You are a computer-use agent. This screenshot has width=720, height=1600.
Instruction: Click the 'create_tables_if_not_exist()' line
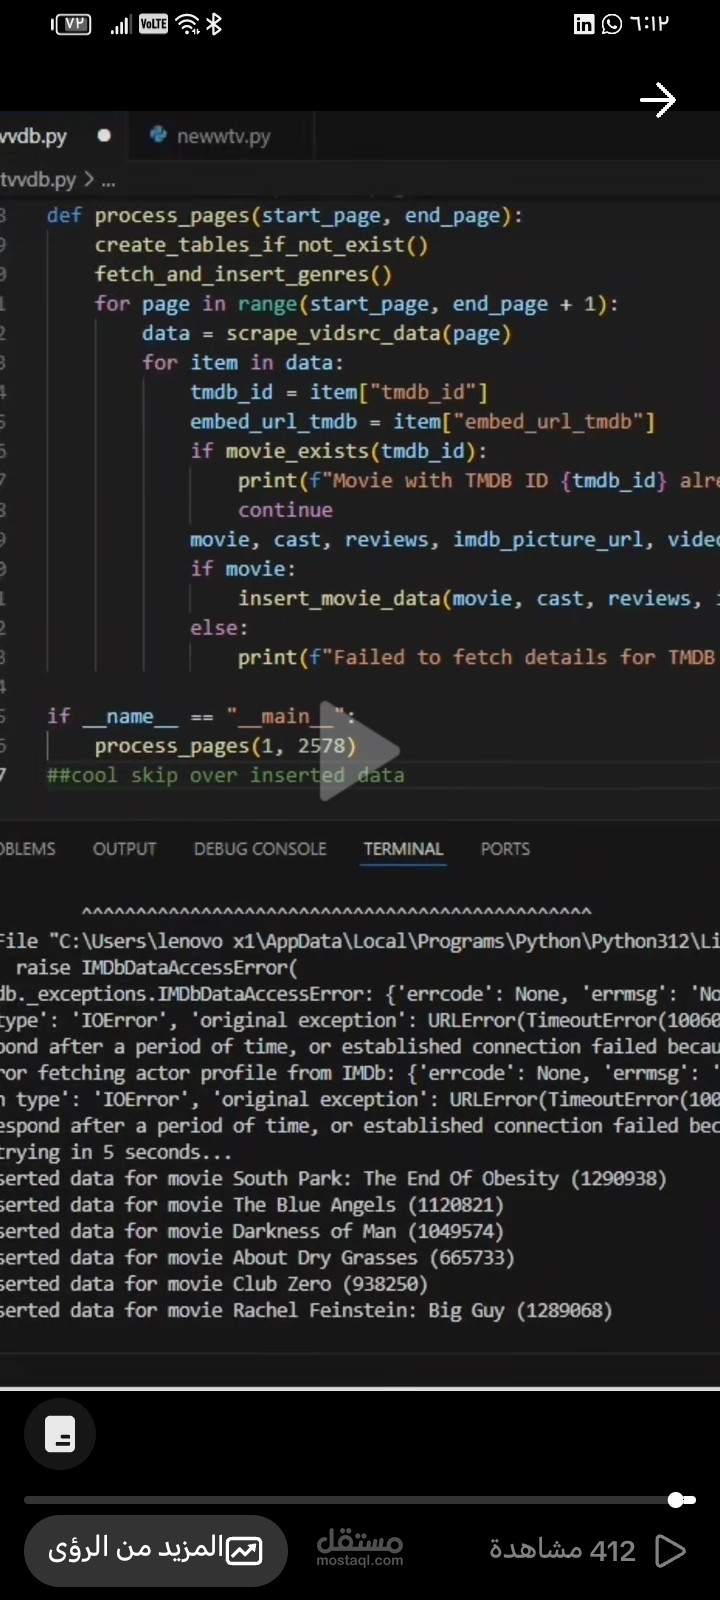click(261, 245)
